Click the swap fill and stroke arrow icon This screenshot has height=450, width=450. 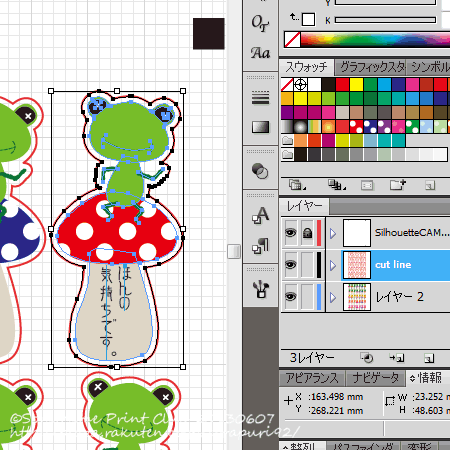click(294, 16)
